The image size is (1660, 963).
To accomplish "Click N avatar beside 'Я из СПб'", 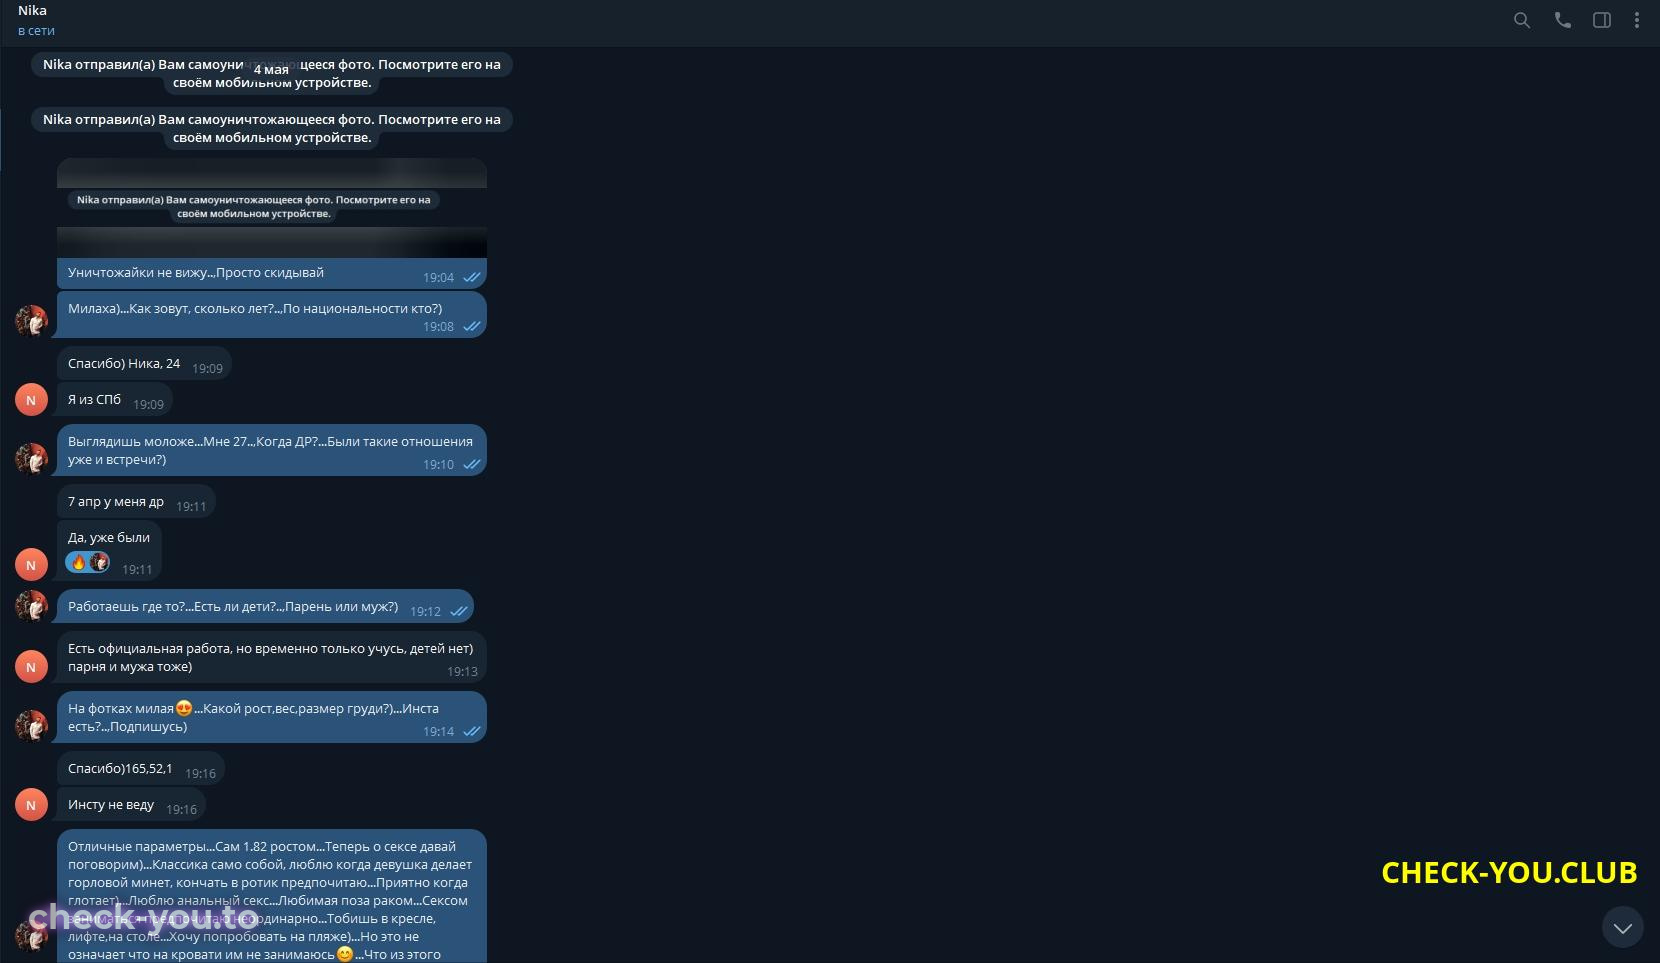I will [31, 400].
